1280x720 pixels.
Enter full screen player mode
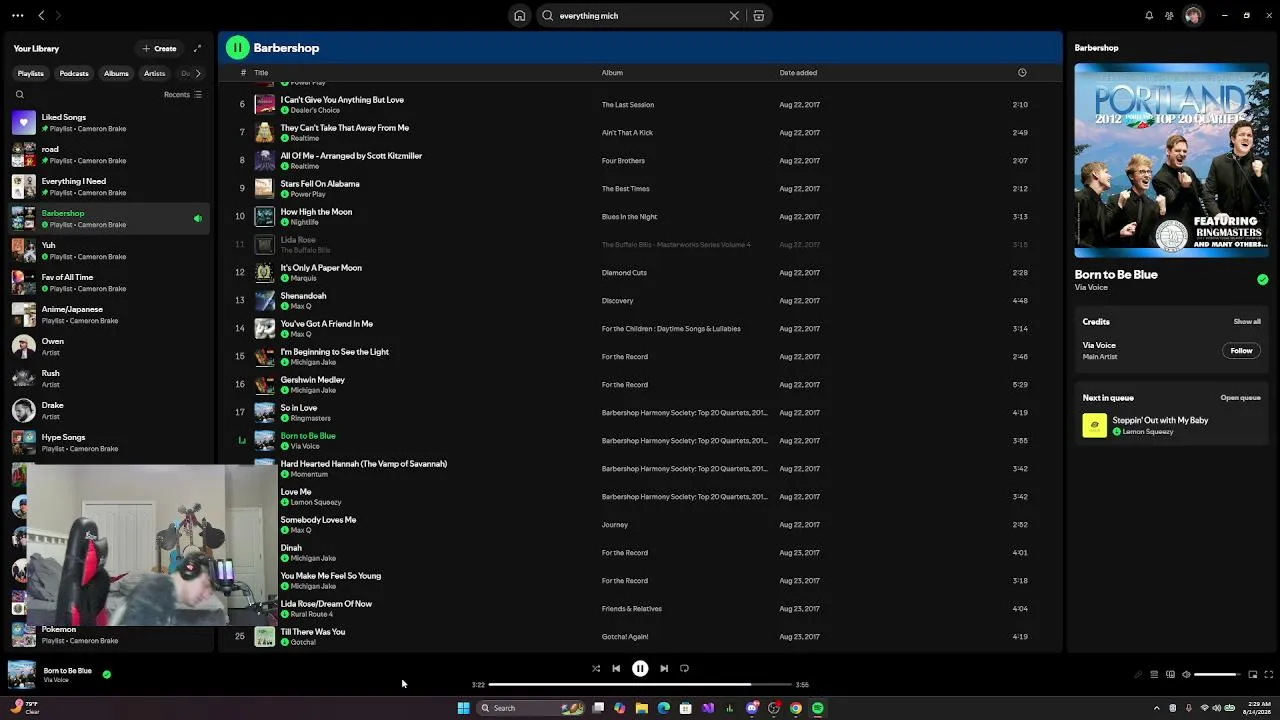[1268, 674]
